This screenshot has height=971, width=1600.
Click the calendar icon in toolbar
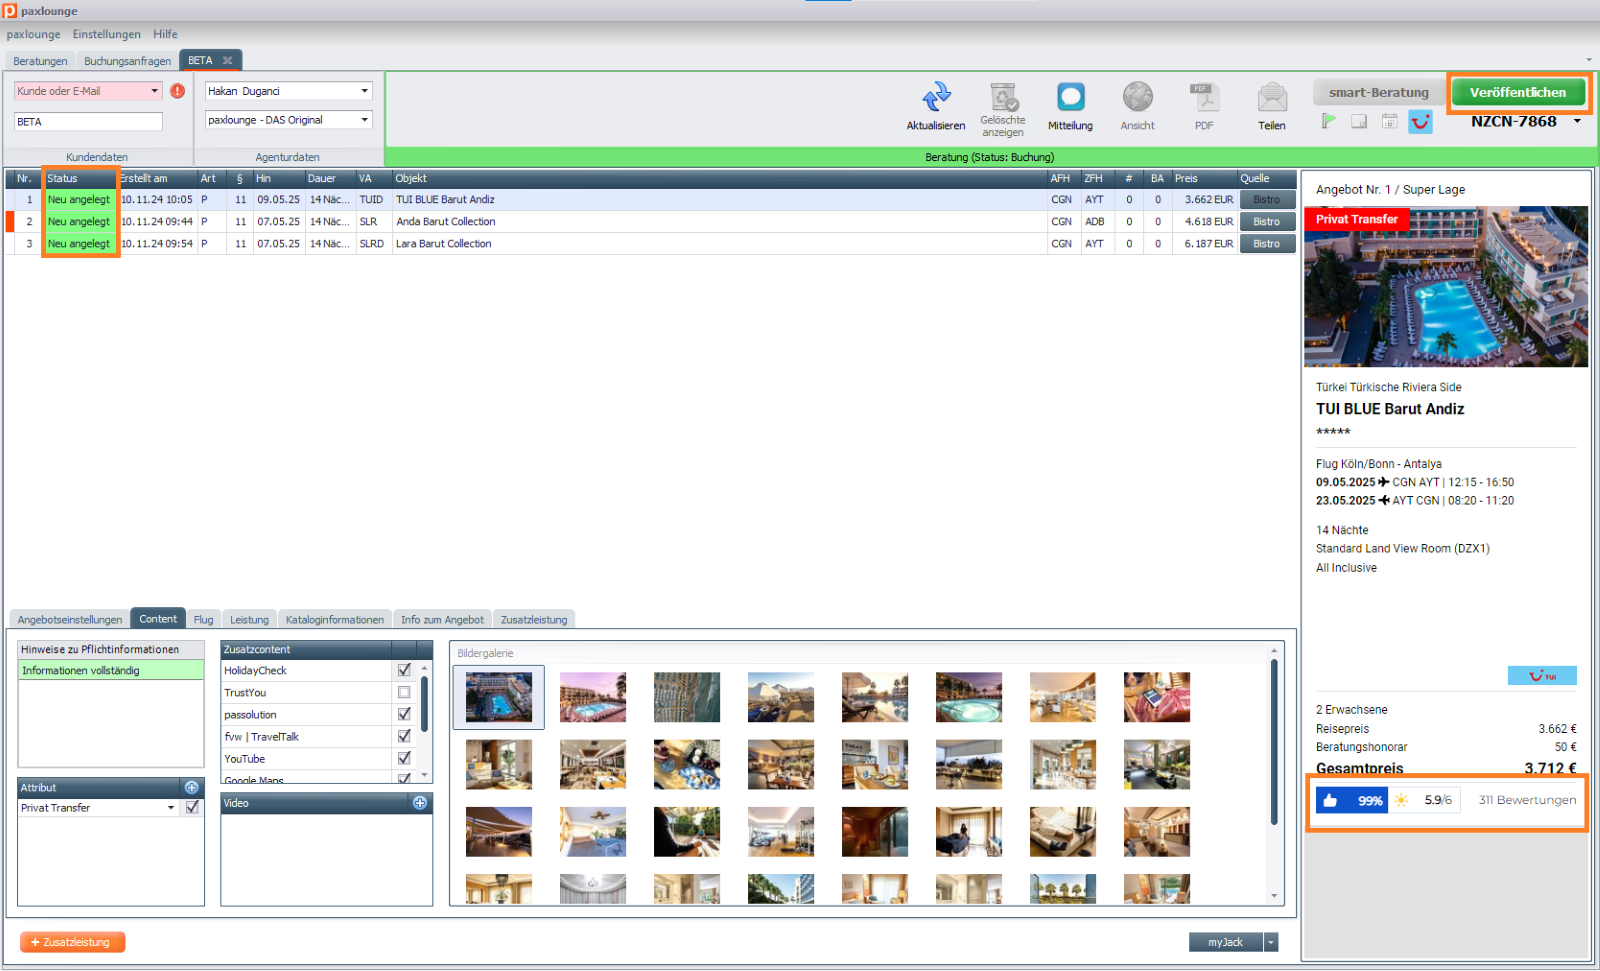click(x=1390, y=121)
